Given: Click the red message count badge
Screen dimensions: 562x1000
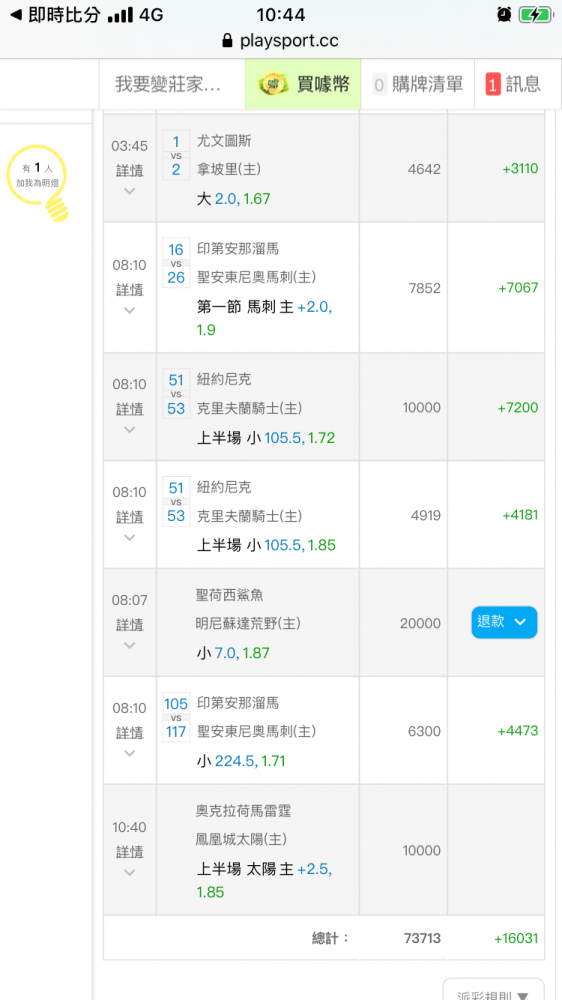Looking at the screenshot, I should (492, 84).
